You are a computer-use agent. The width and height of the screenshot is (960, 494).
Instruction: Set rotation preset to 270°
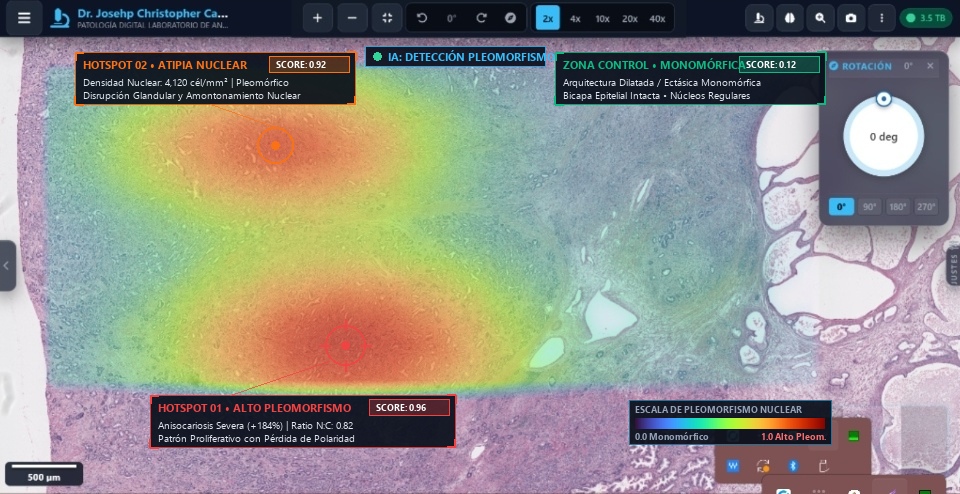pos(926,207)
